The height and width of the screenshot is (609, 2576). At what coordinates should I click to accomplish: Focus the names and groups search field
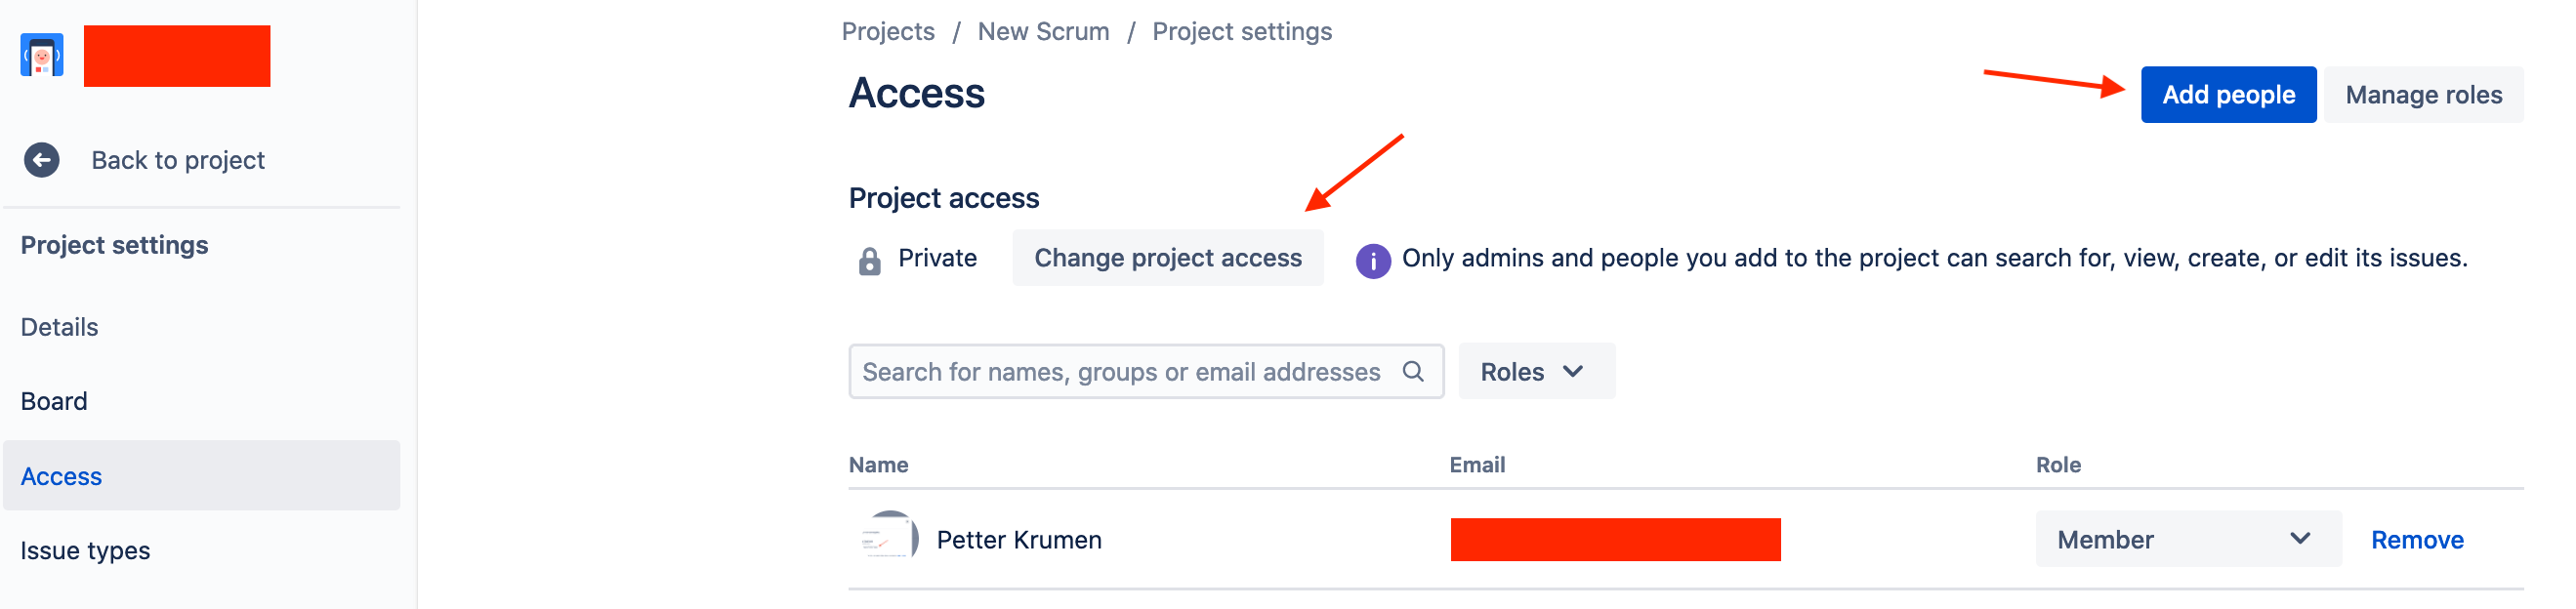click(1146, 371)
